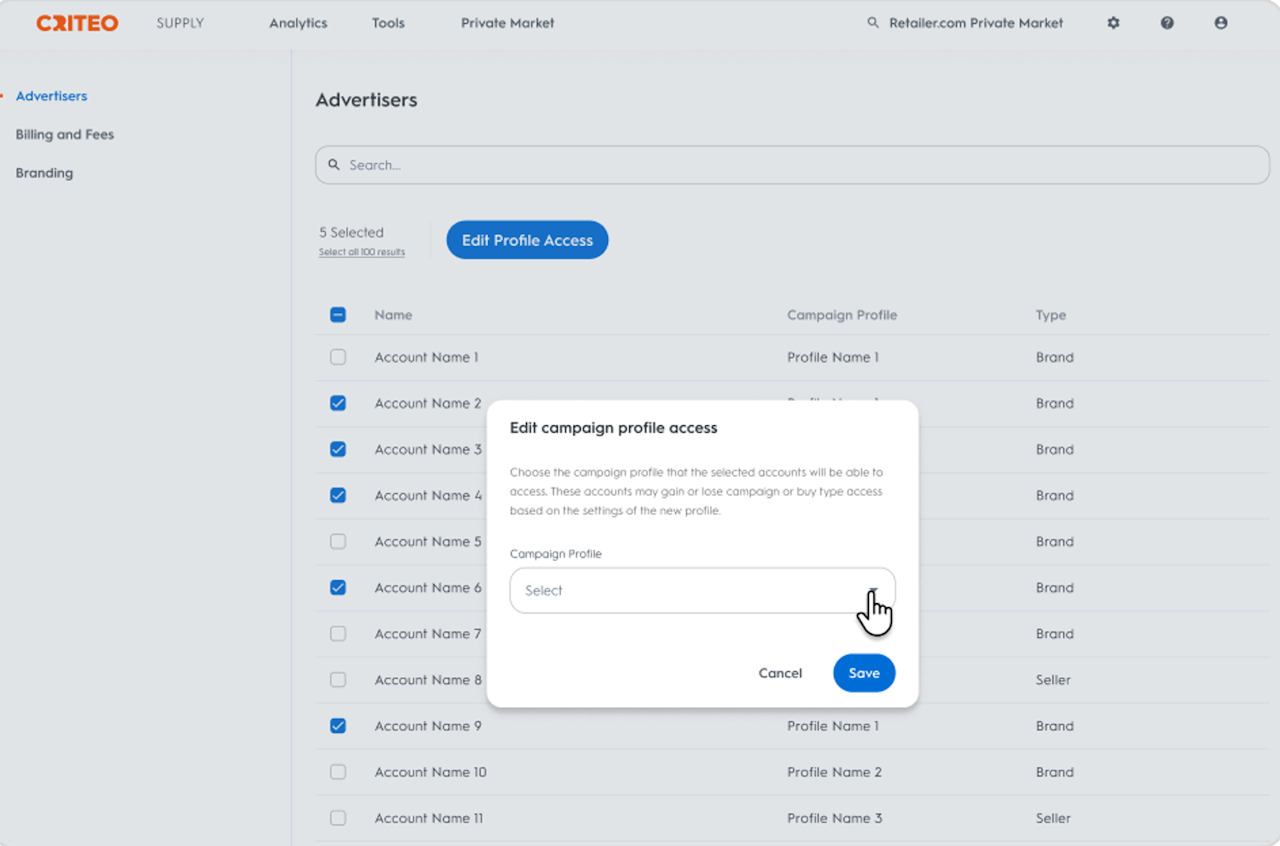This screenshot has width=1280, height=846.
Task: Uncheck the Account Name 6 checkbox
Action: [x=338, y=587]
